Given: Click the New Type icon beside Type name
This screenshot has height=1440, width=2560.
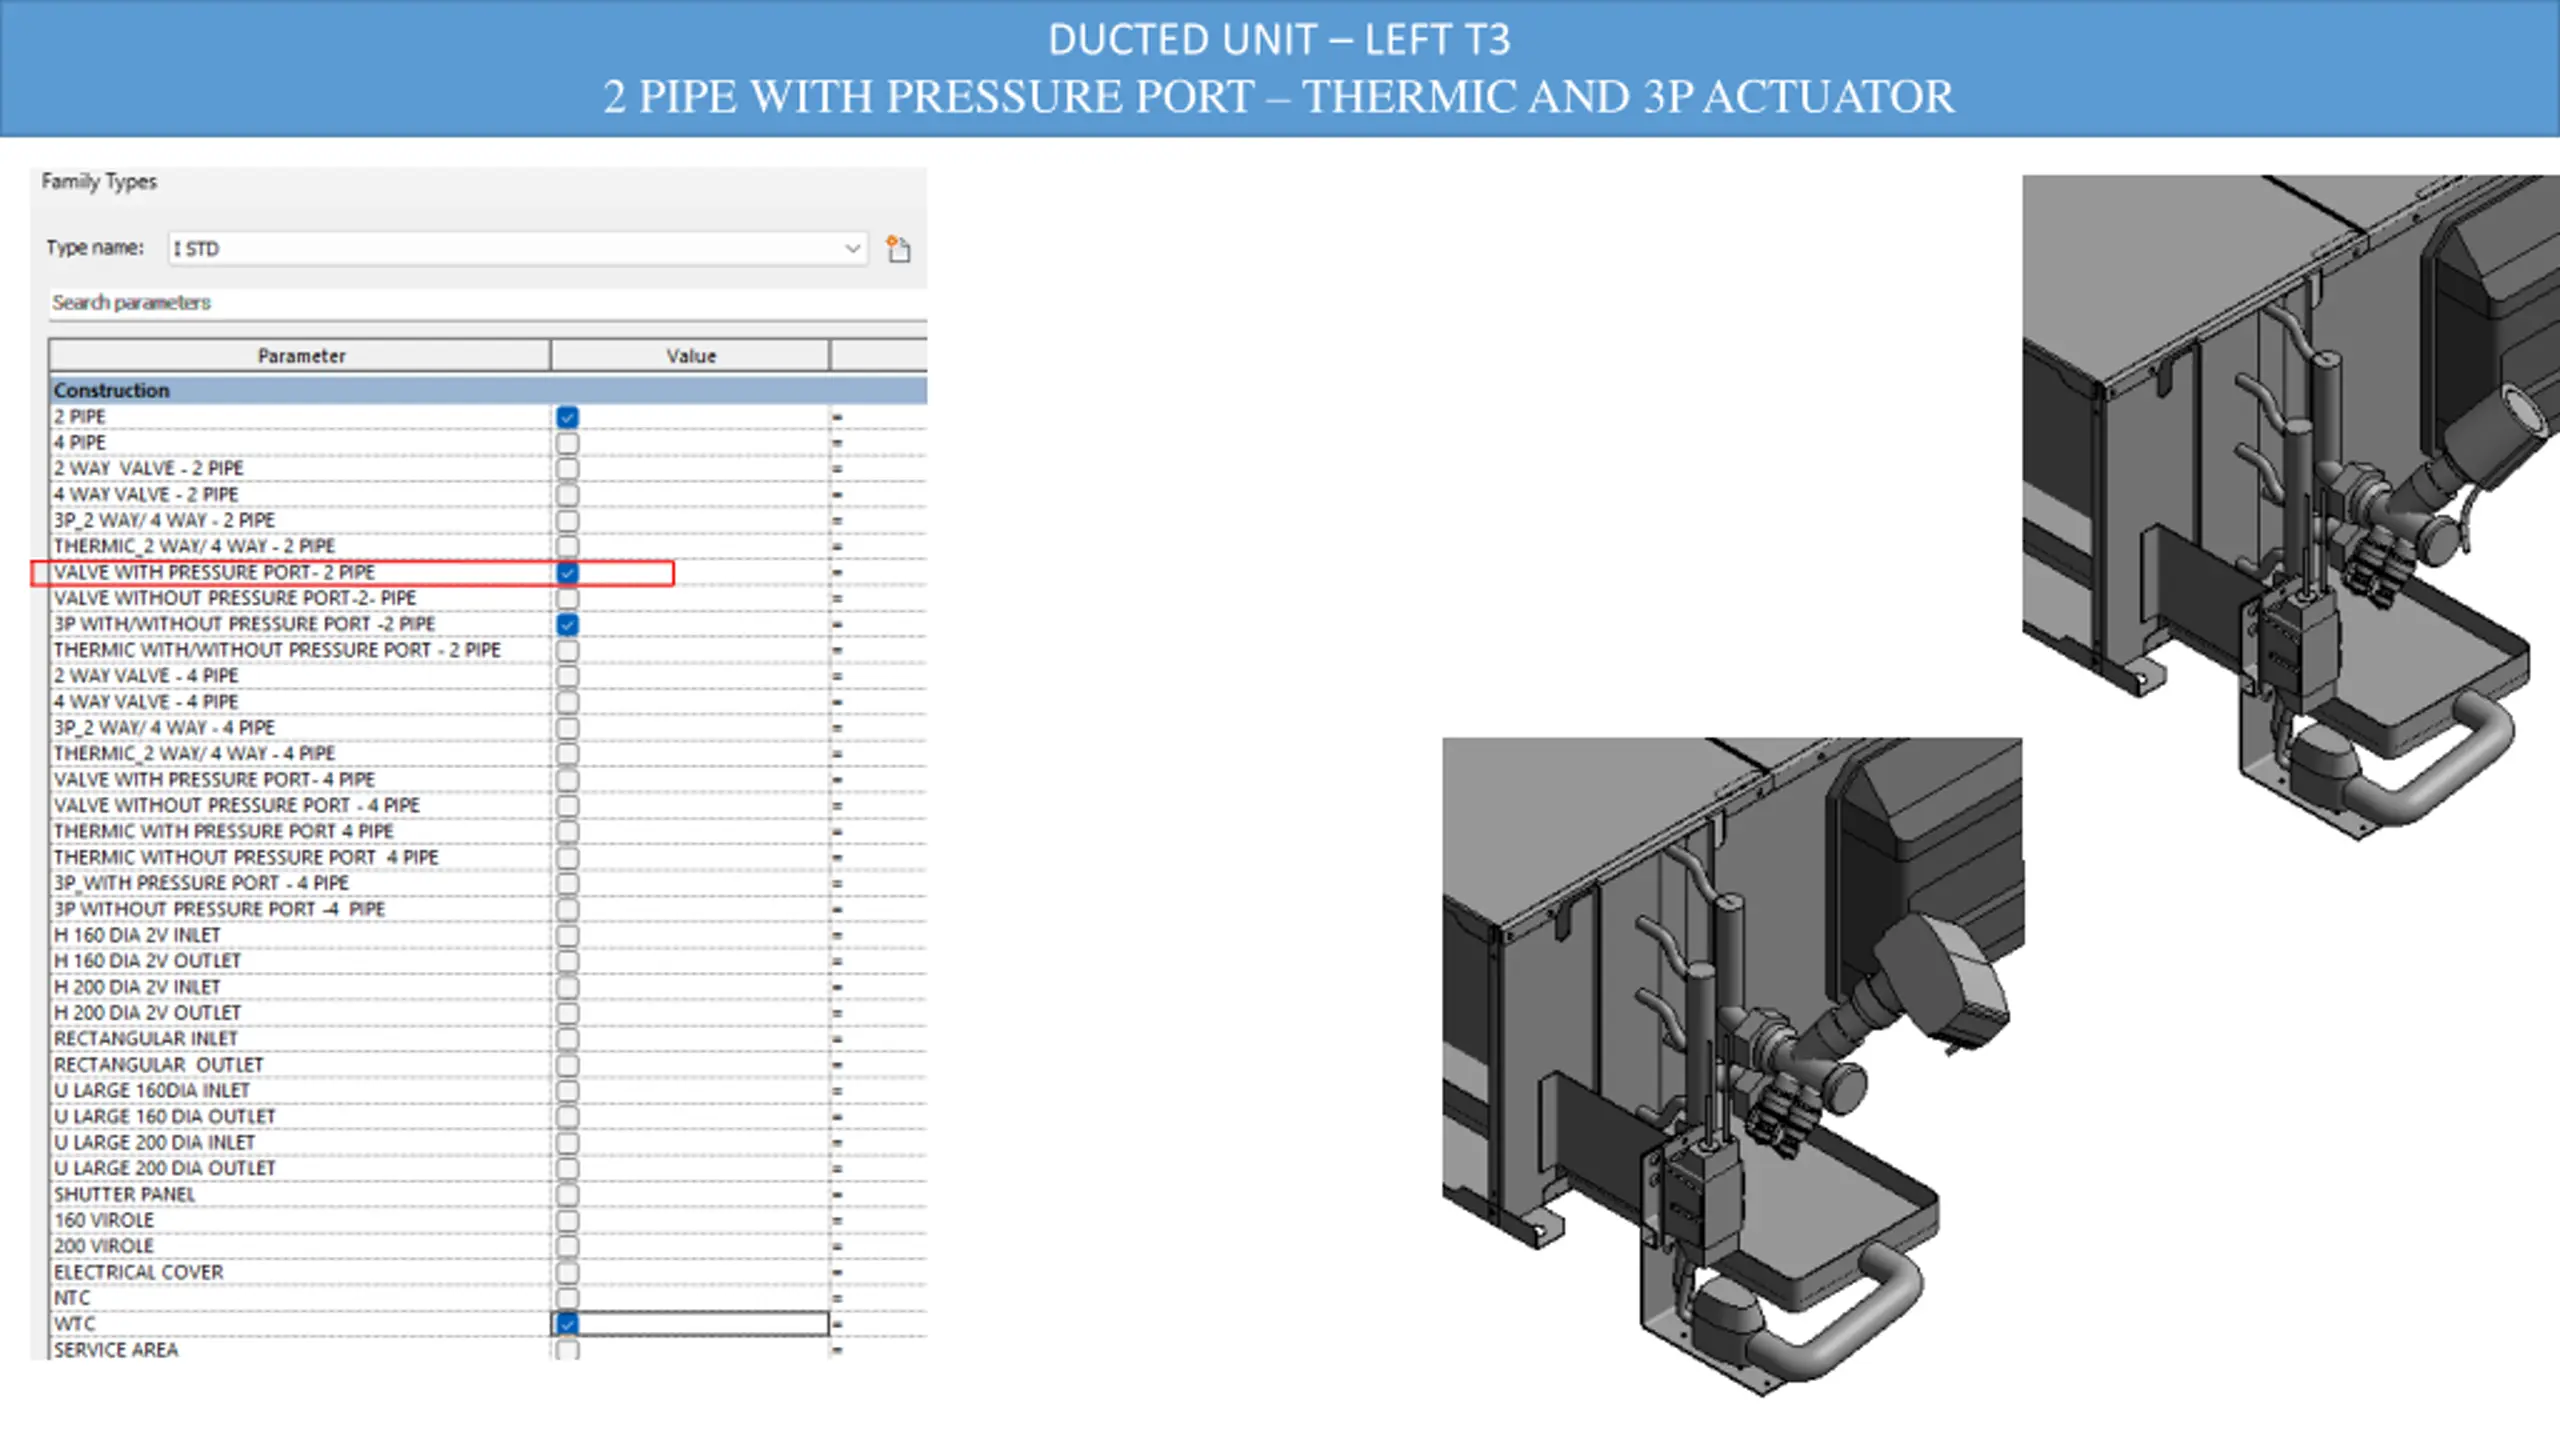Looking at the screenshot, I should pos(898,248).
